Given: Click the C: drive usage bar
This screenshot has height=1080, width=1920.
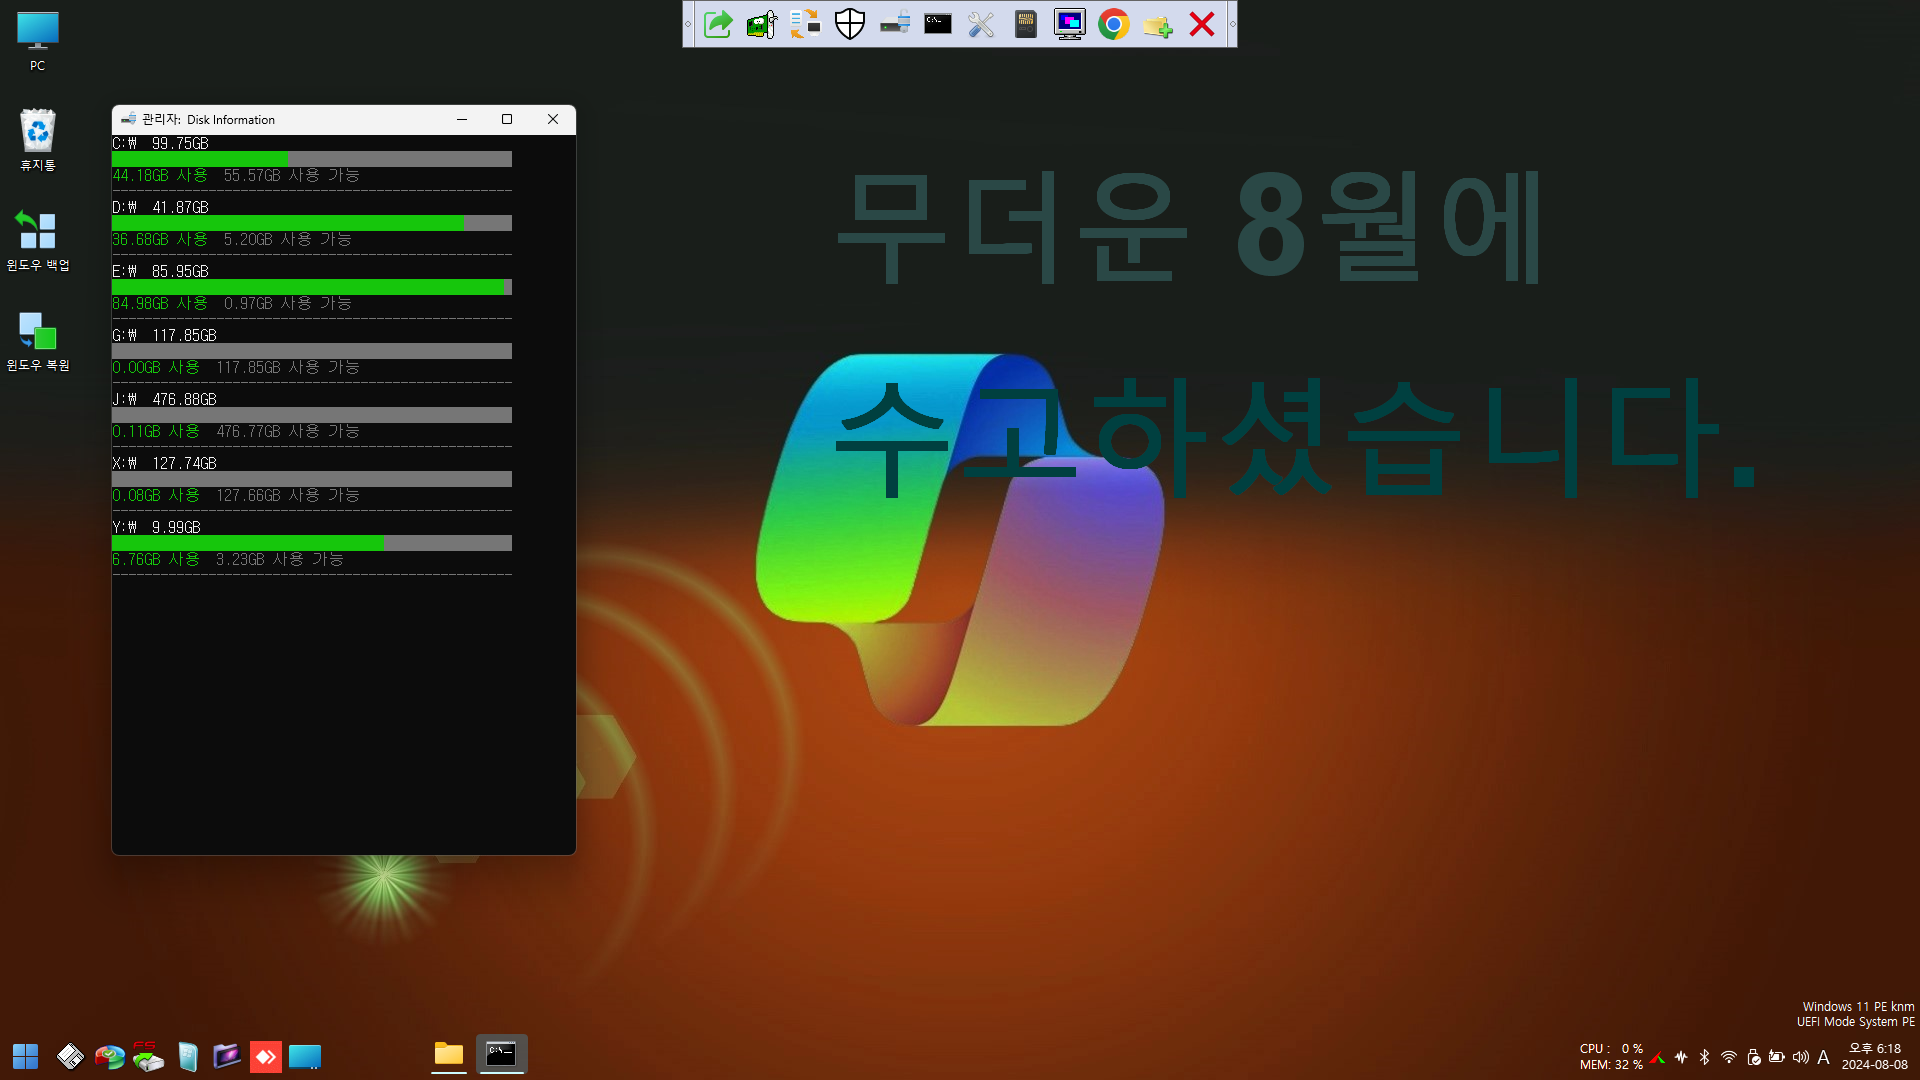Looking at the screenshot, I should tap(312, 159).
